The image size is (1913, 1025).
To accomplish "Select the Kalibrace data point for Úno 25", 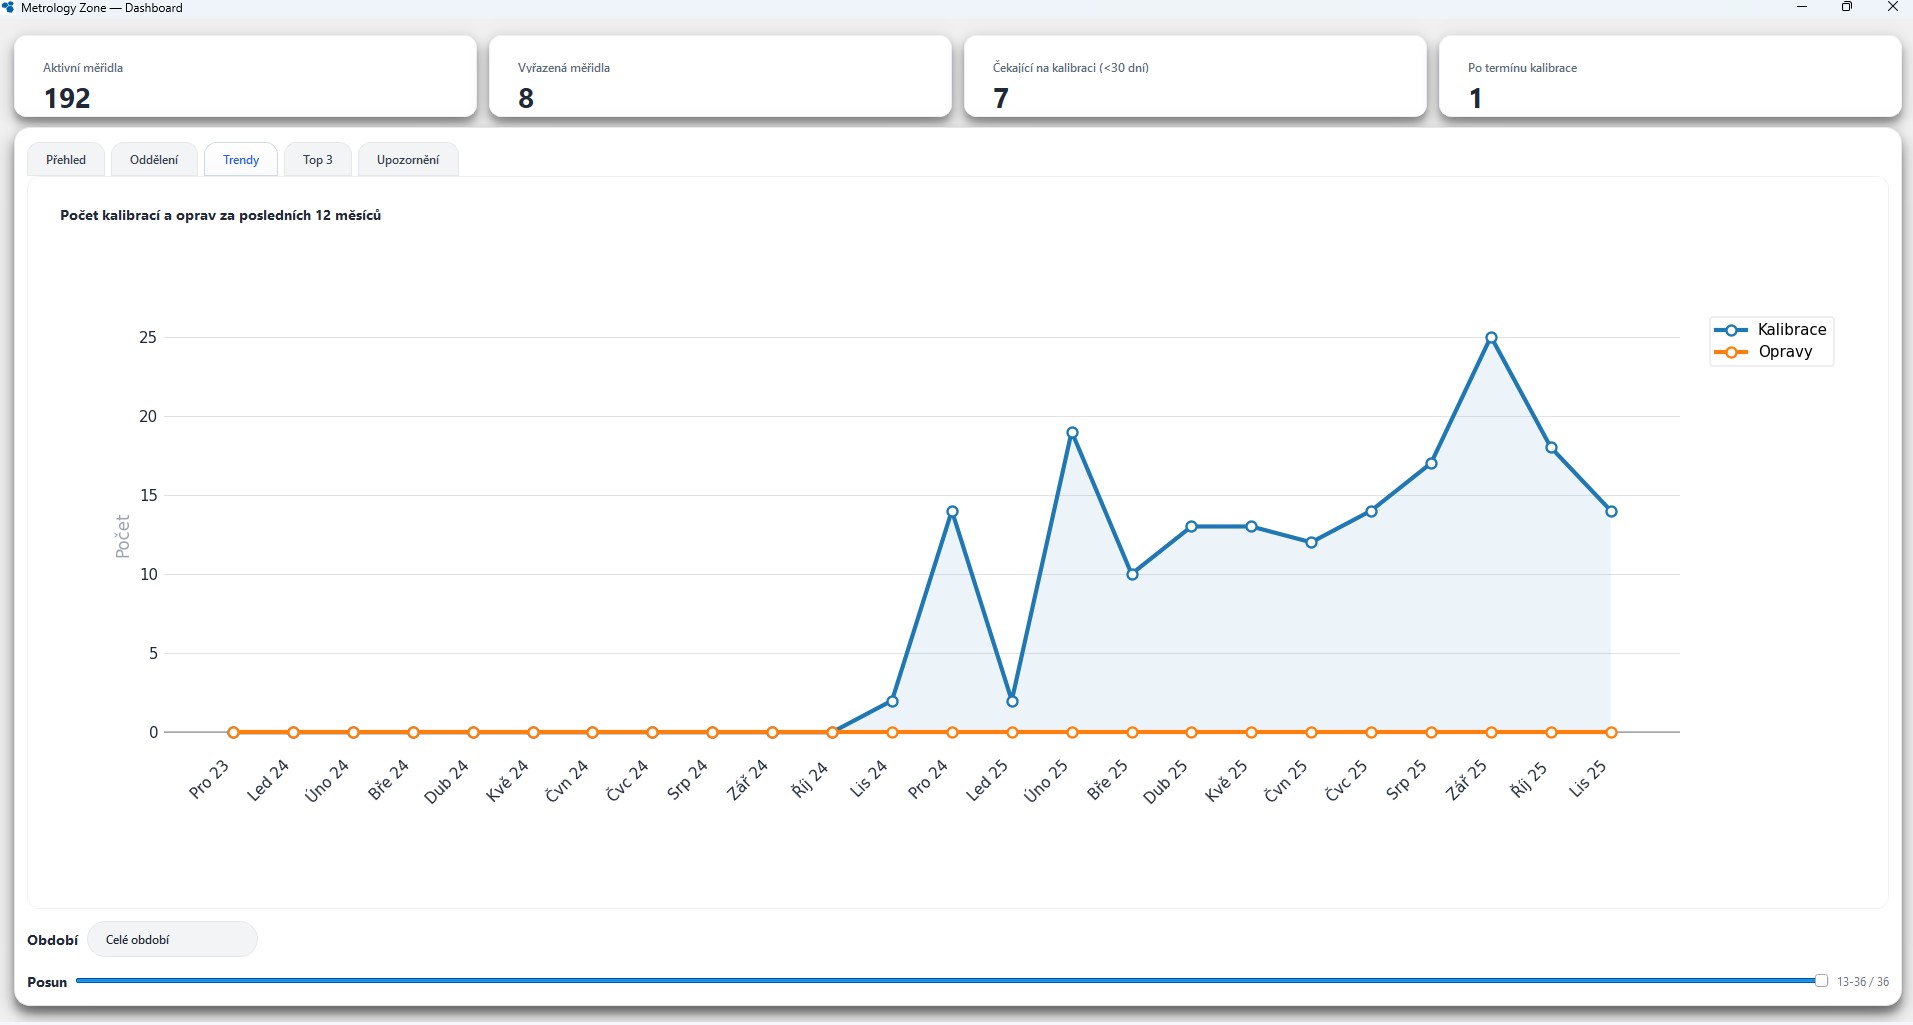I will 1072,433.
